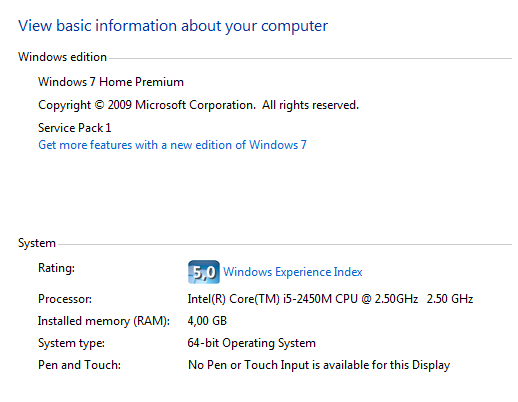Click the copyright symbol in Microsoft line
The width and height of the screenshot is (518, 402).
pos(99,105)
